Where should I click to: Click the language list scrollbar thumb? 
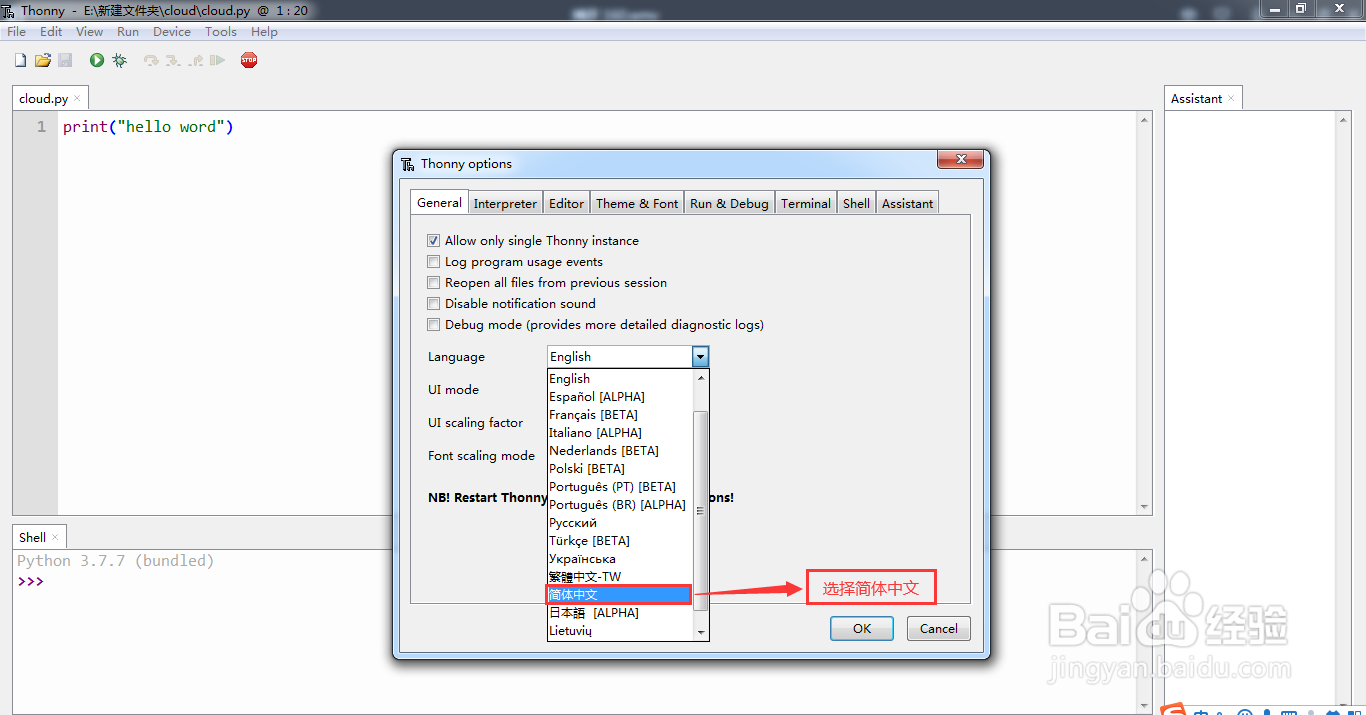coord(701,510)
